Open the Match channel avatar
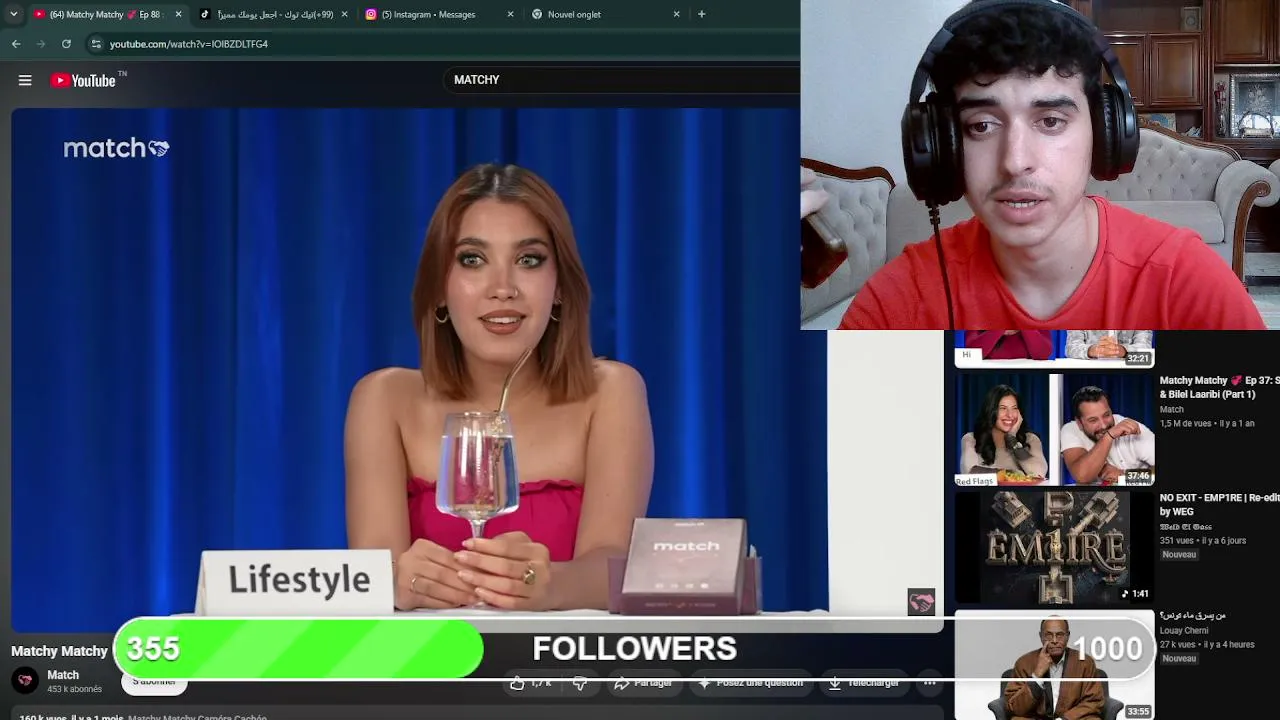1280x720 pixels. click(25, 681)
